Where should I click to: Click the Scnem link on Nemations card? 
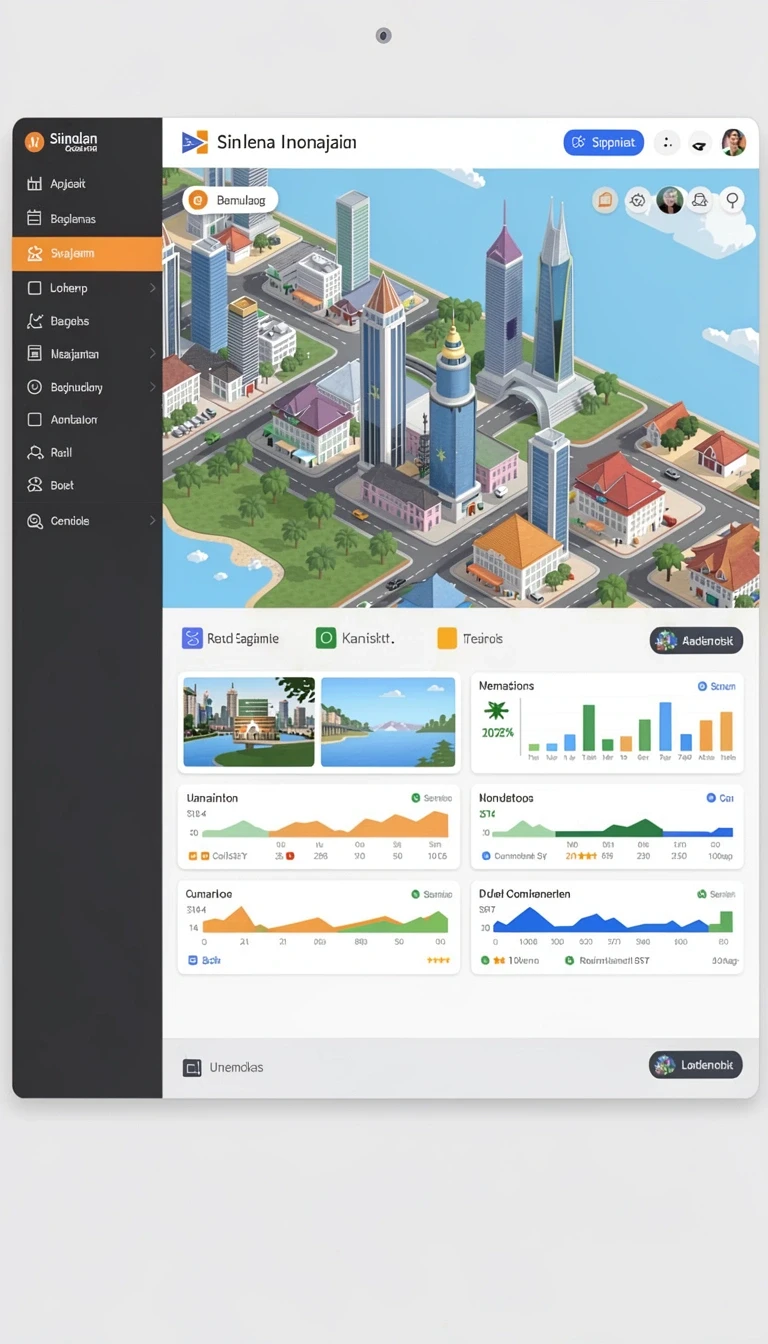point(716,687)
